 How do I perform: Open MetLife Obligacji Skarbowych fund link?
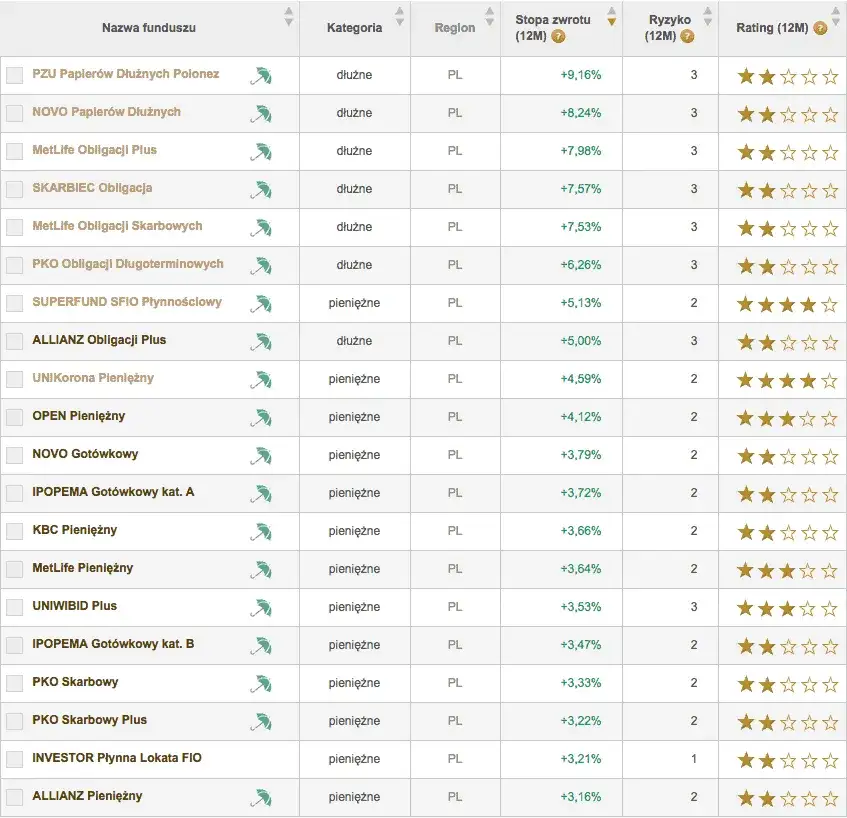(x=117, y=226)
